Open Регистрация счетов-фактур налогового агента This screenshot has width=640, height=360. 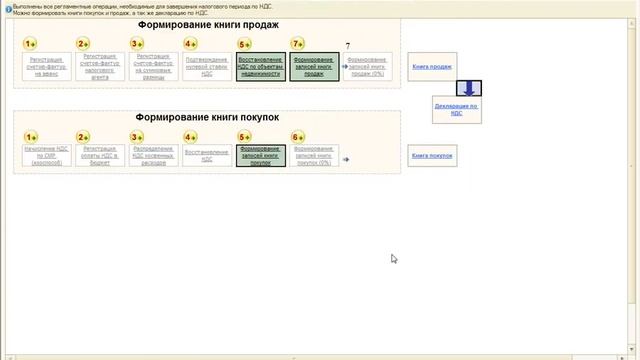click(100, 67)
